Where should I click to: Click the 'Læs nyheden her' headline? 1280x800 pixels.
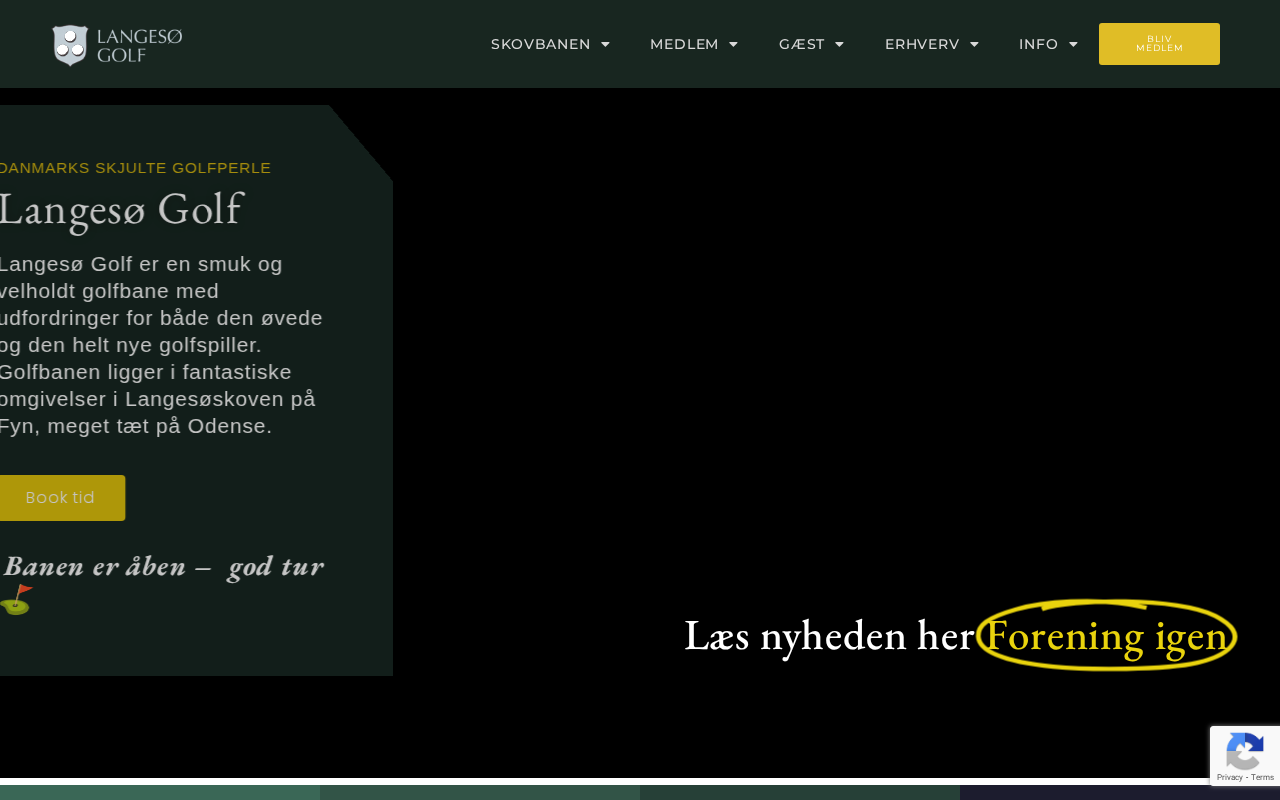pos(829,635)
